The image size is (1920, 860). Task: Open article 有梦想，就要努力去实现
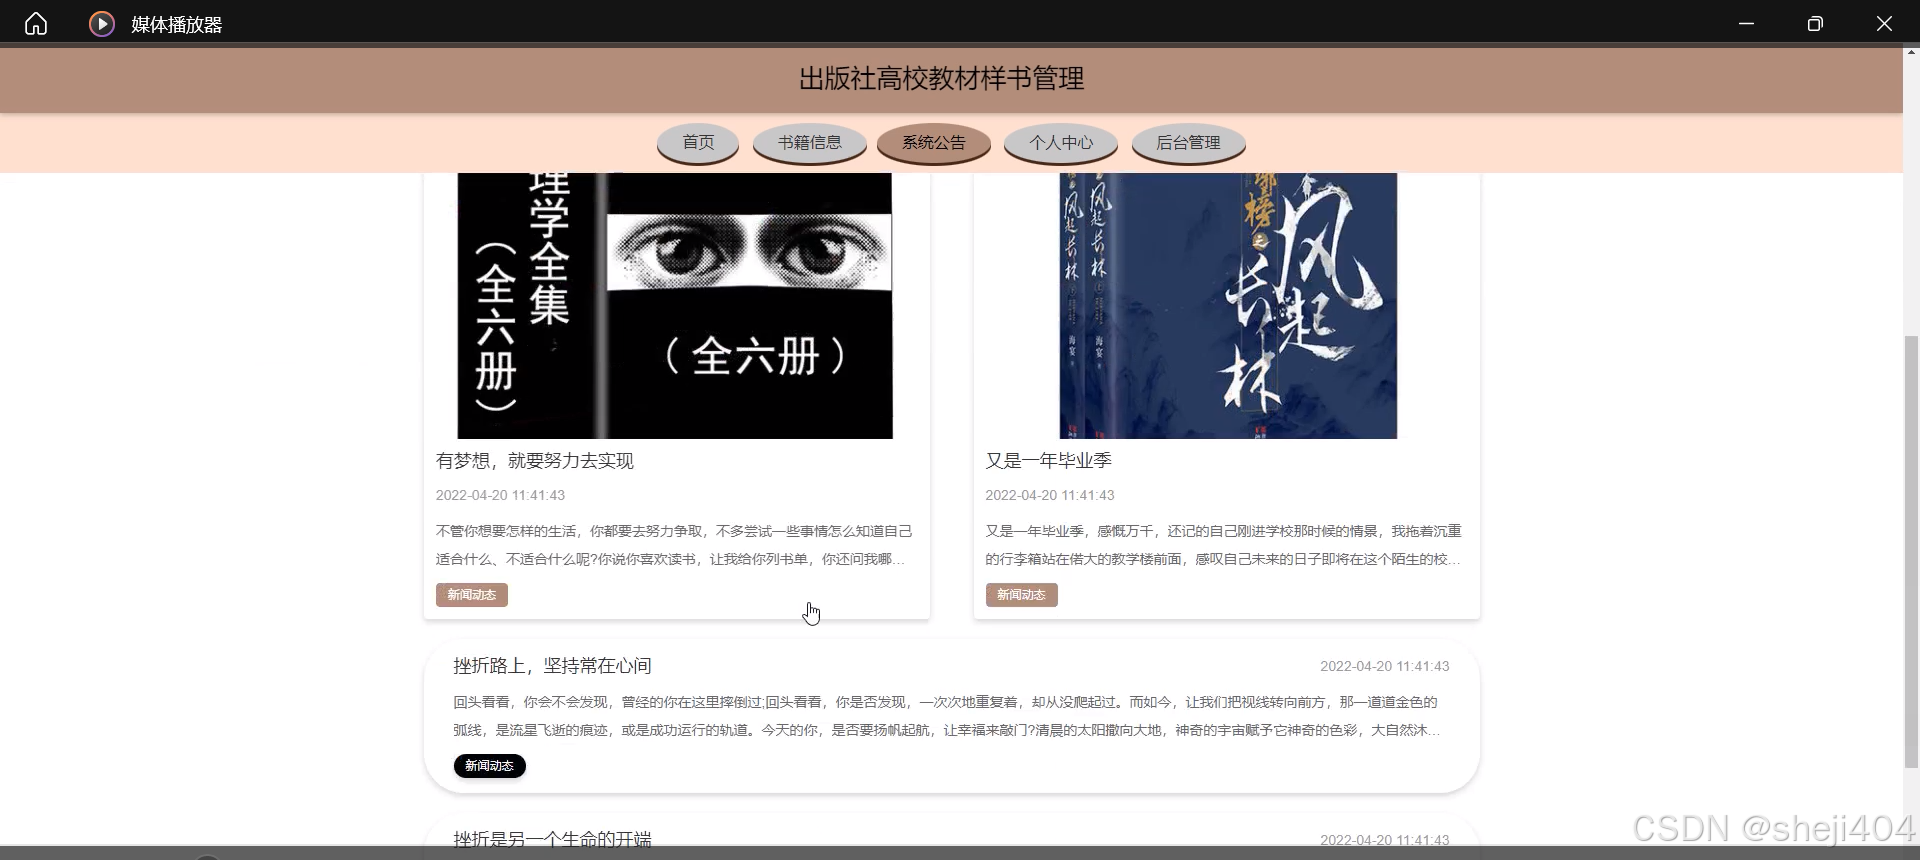(535, 461)
